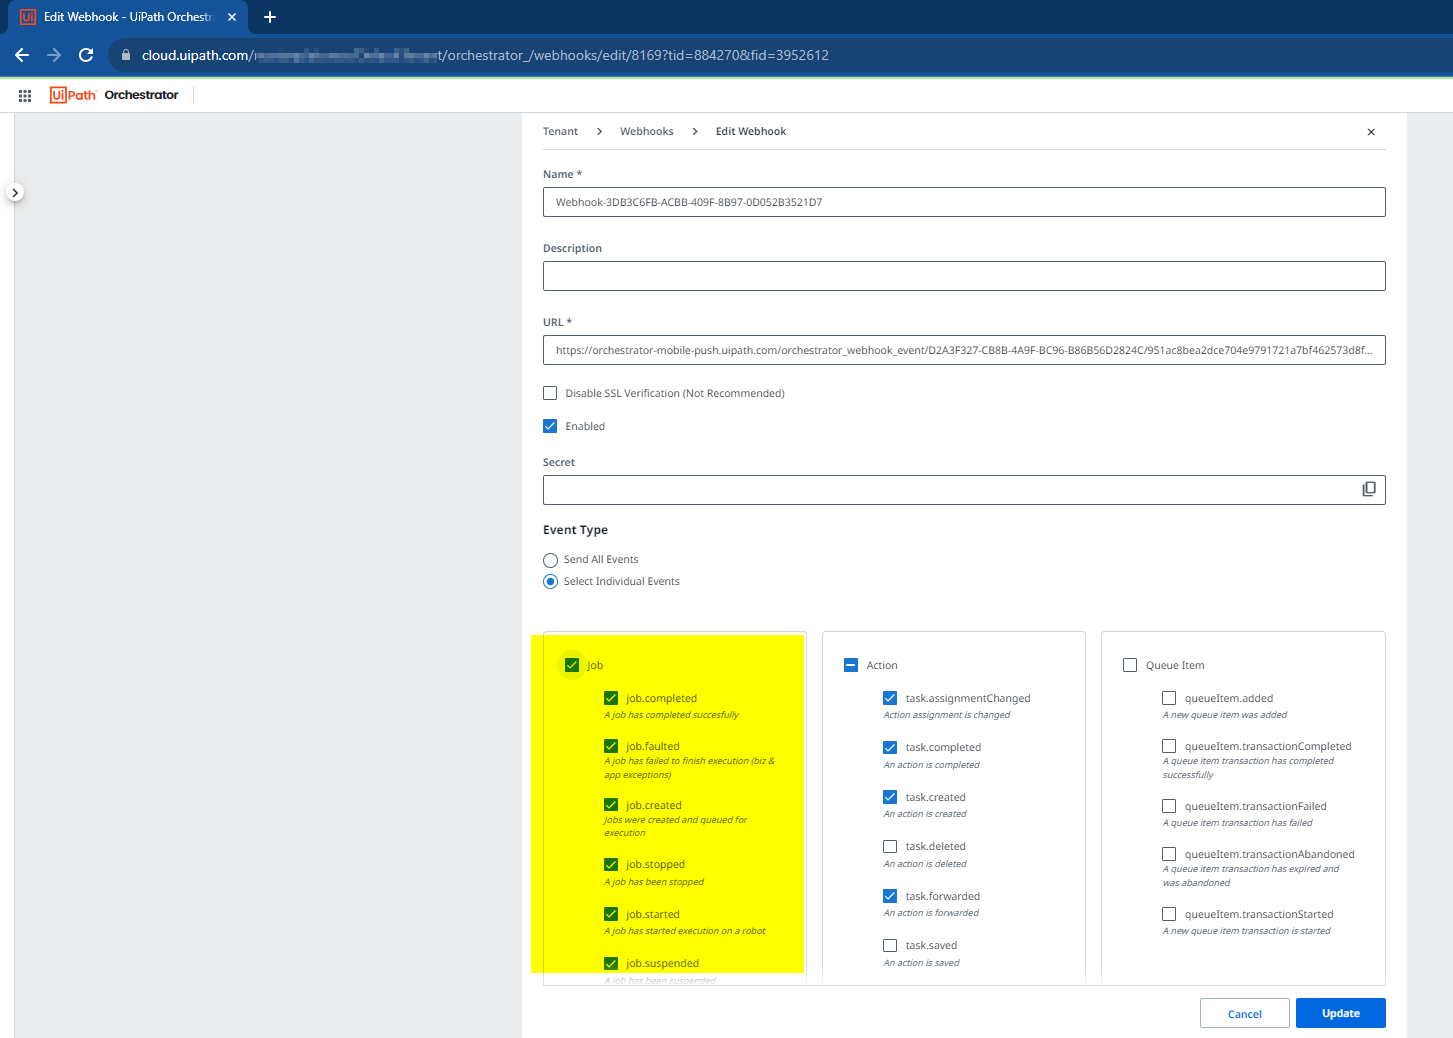Navigate to Tenant breadcrumb
This screenshot has width=1453, height=1038.
(560, 131)
